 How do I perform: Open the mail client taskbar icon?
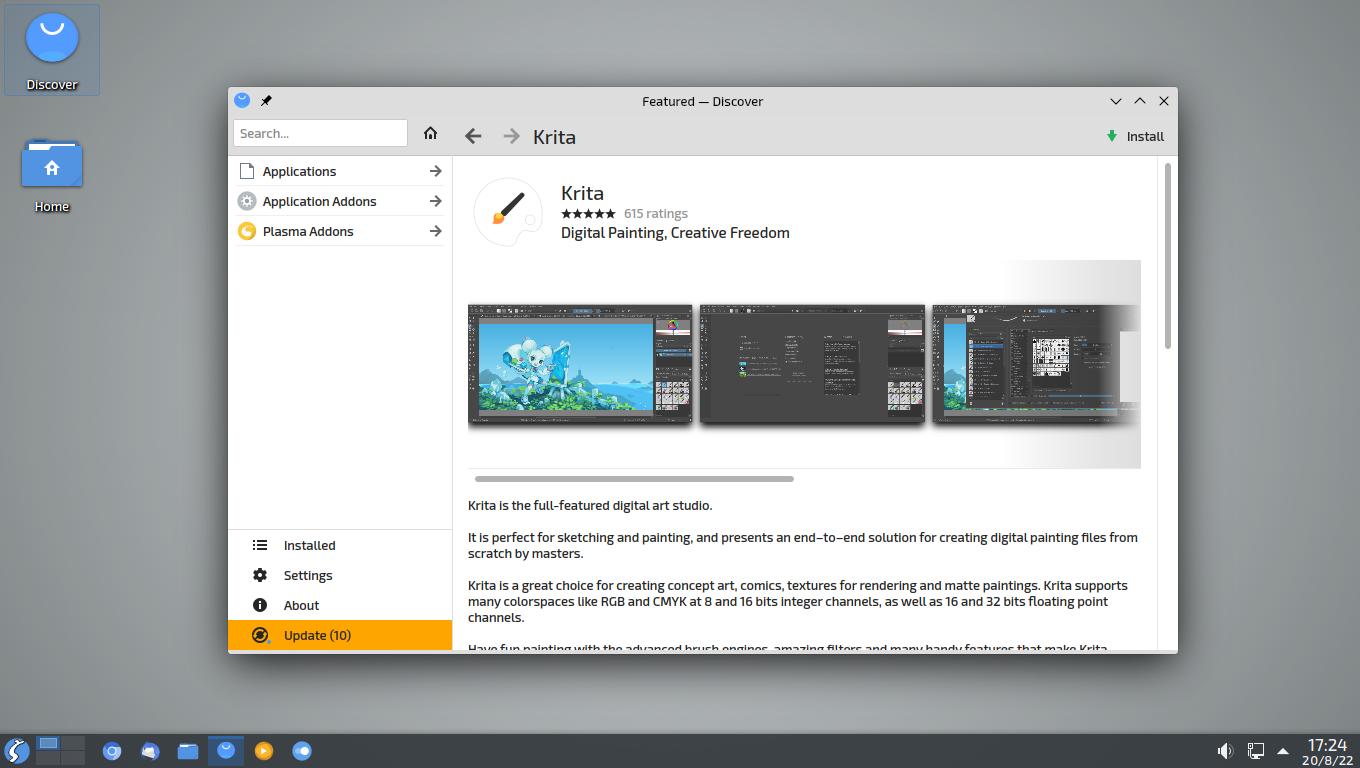(150, 751)
